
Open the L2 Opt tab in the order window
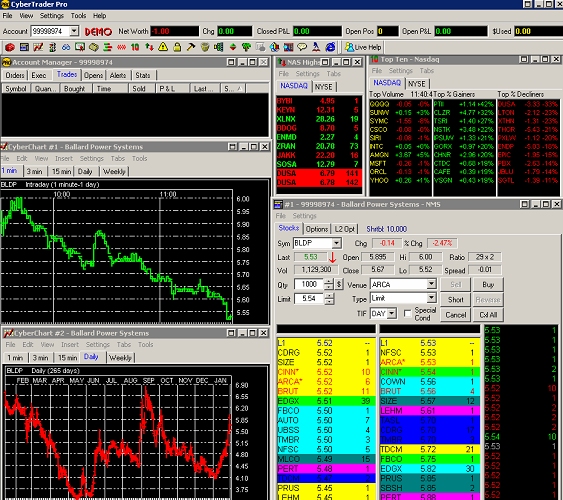tap(344, 229)
